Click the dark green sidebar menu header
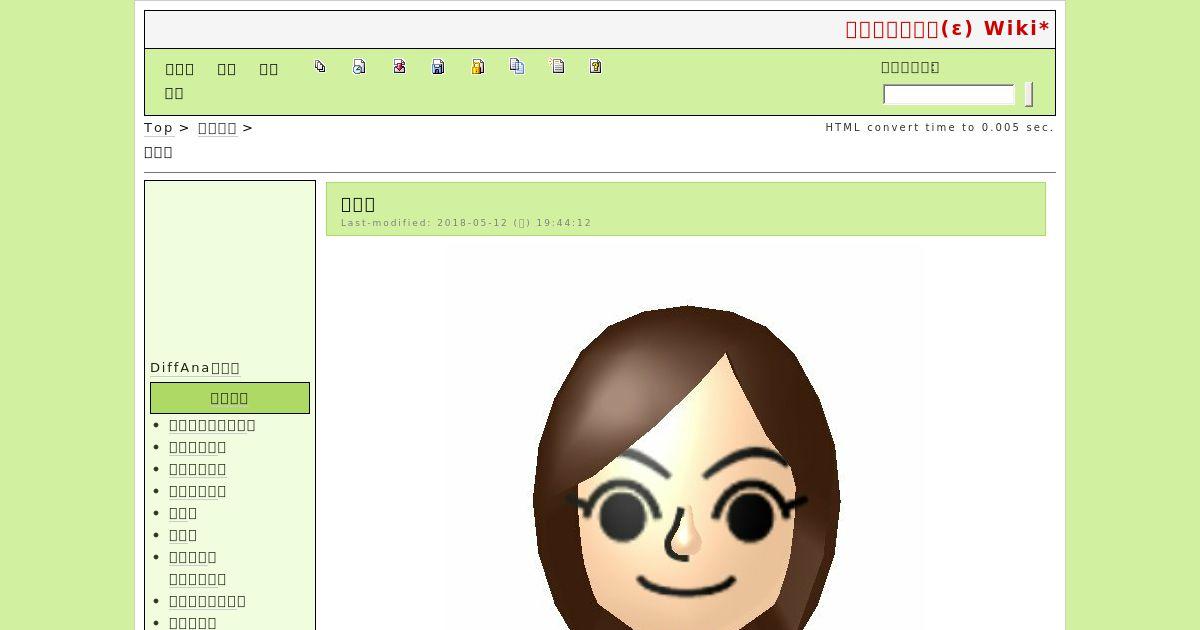Screen dimensions: 1200x630 tap(230, 398)
